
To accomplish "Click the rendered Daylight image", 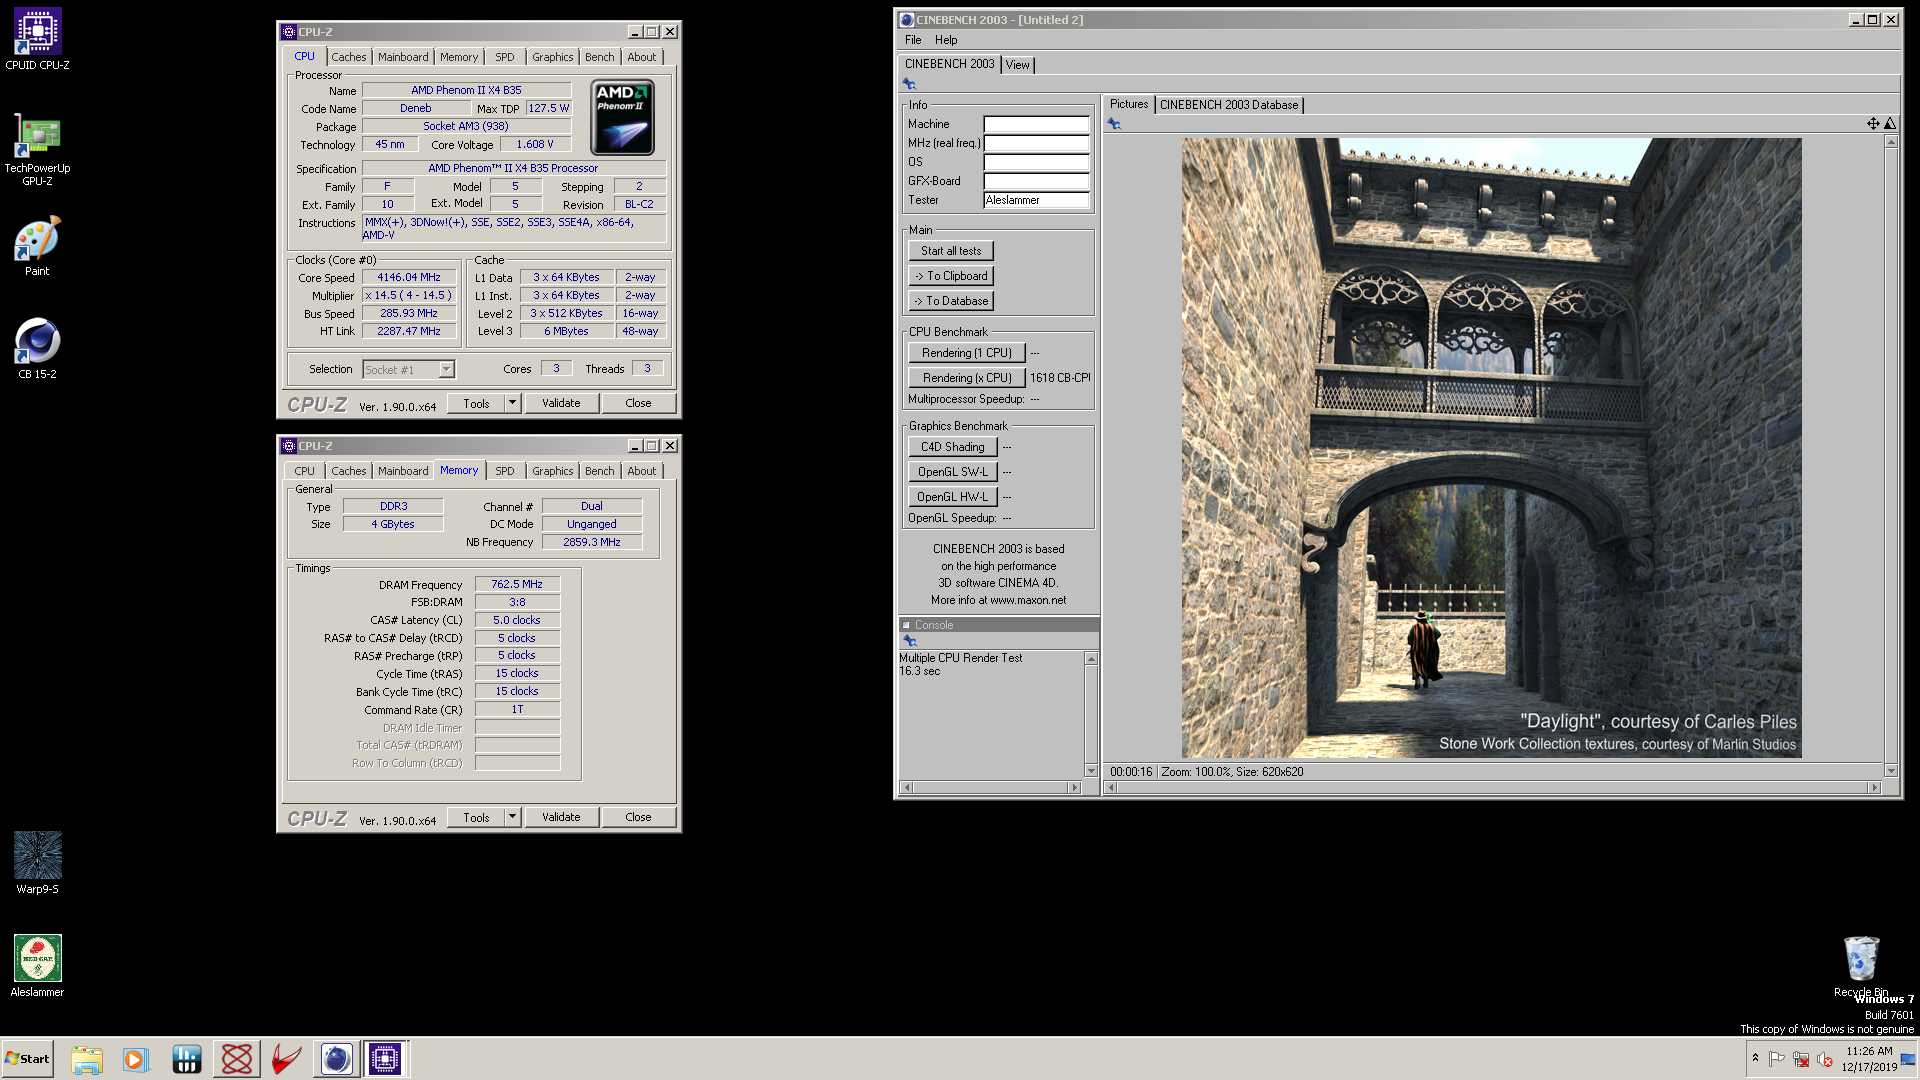I will point(1491,448).
